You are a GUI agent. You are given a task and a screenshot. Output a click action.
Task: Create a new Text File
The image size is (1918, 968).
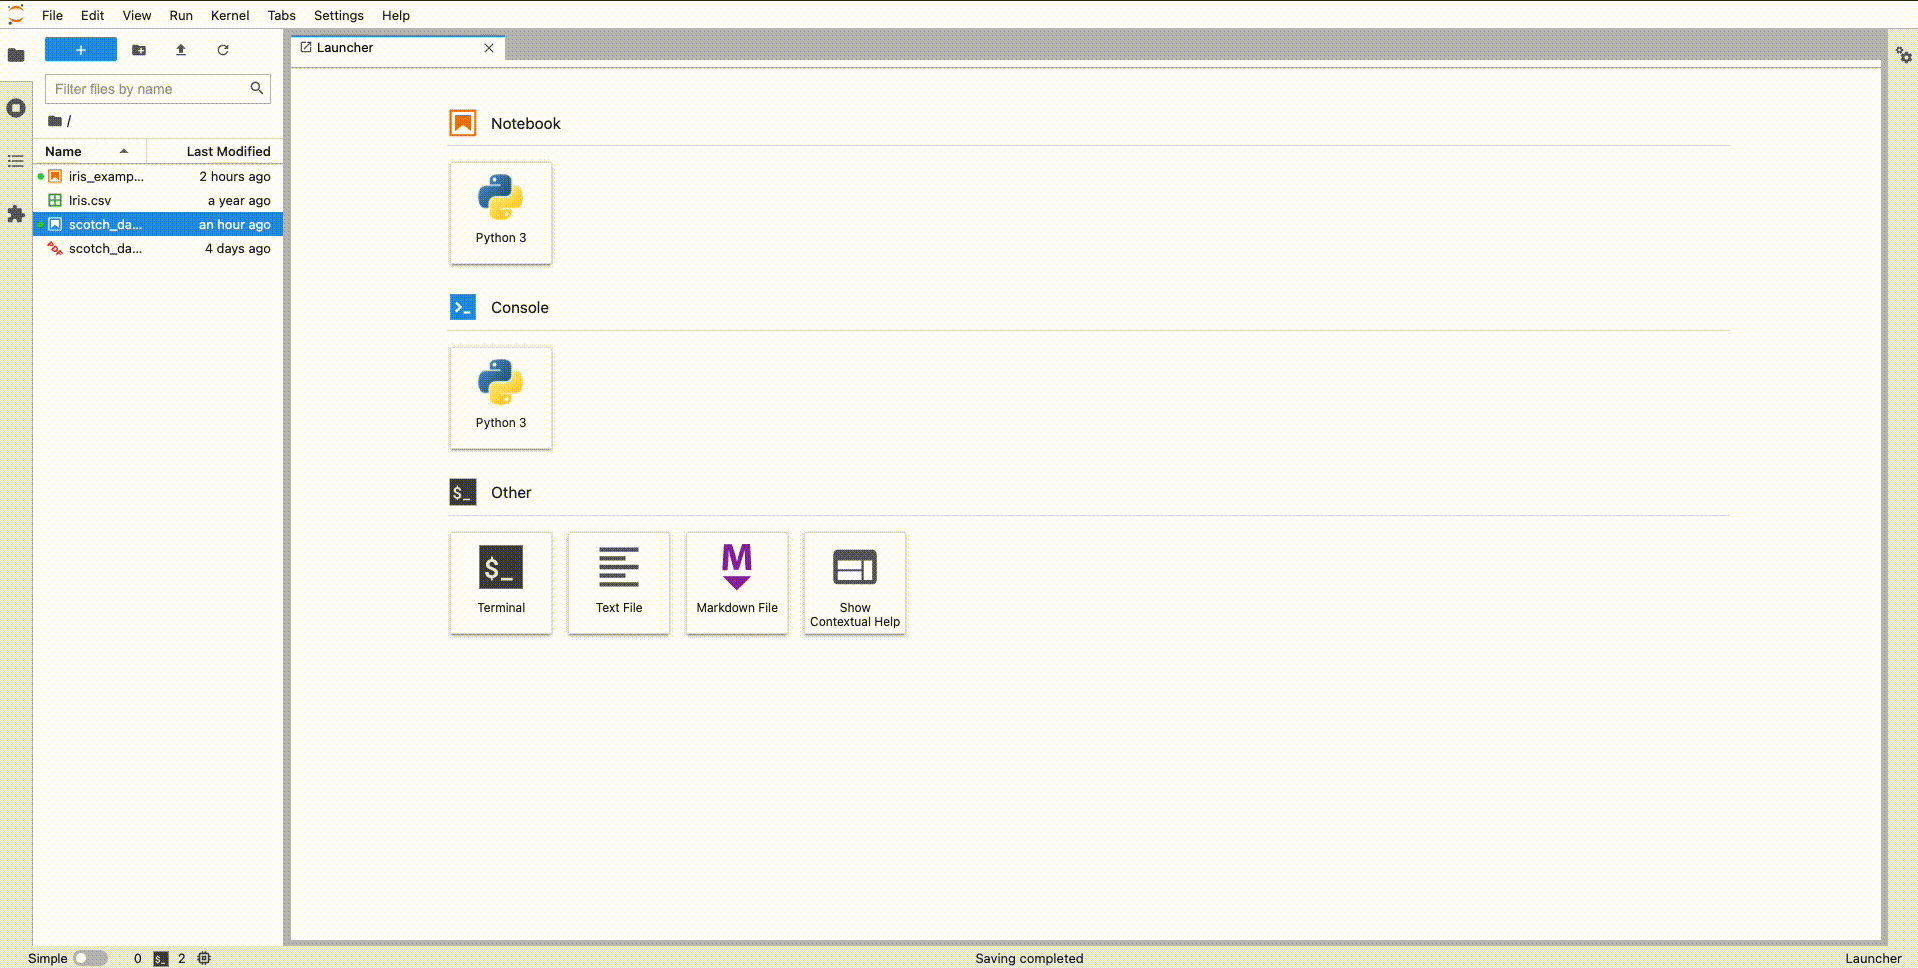coord(619,583)
